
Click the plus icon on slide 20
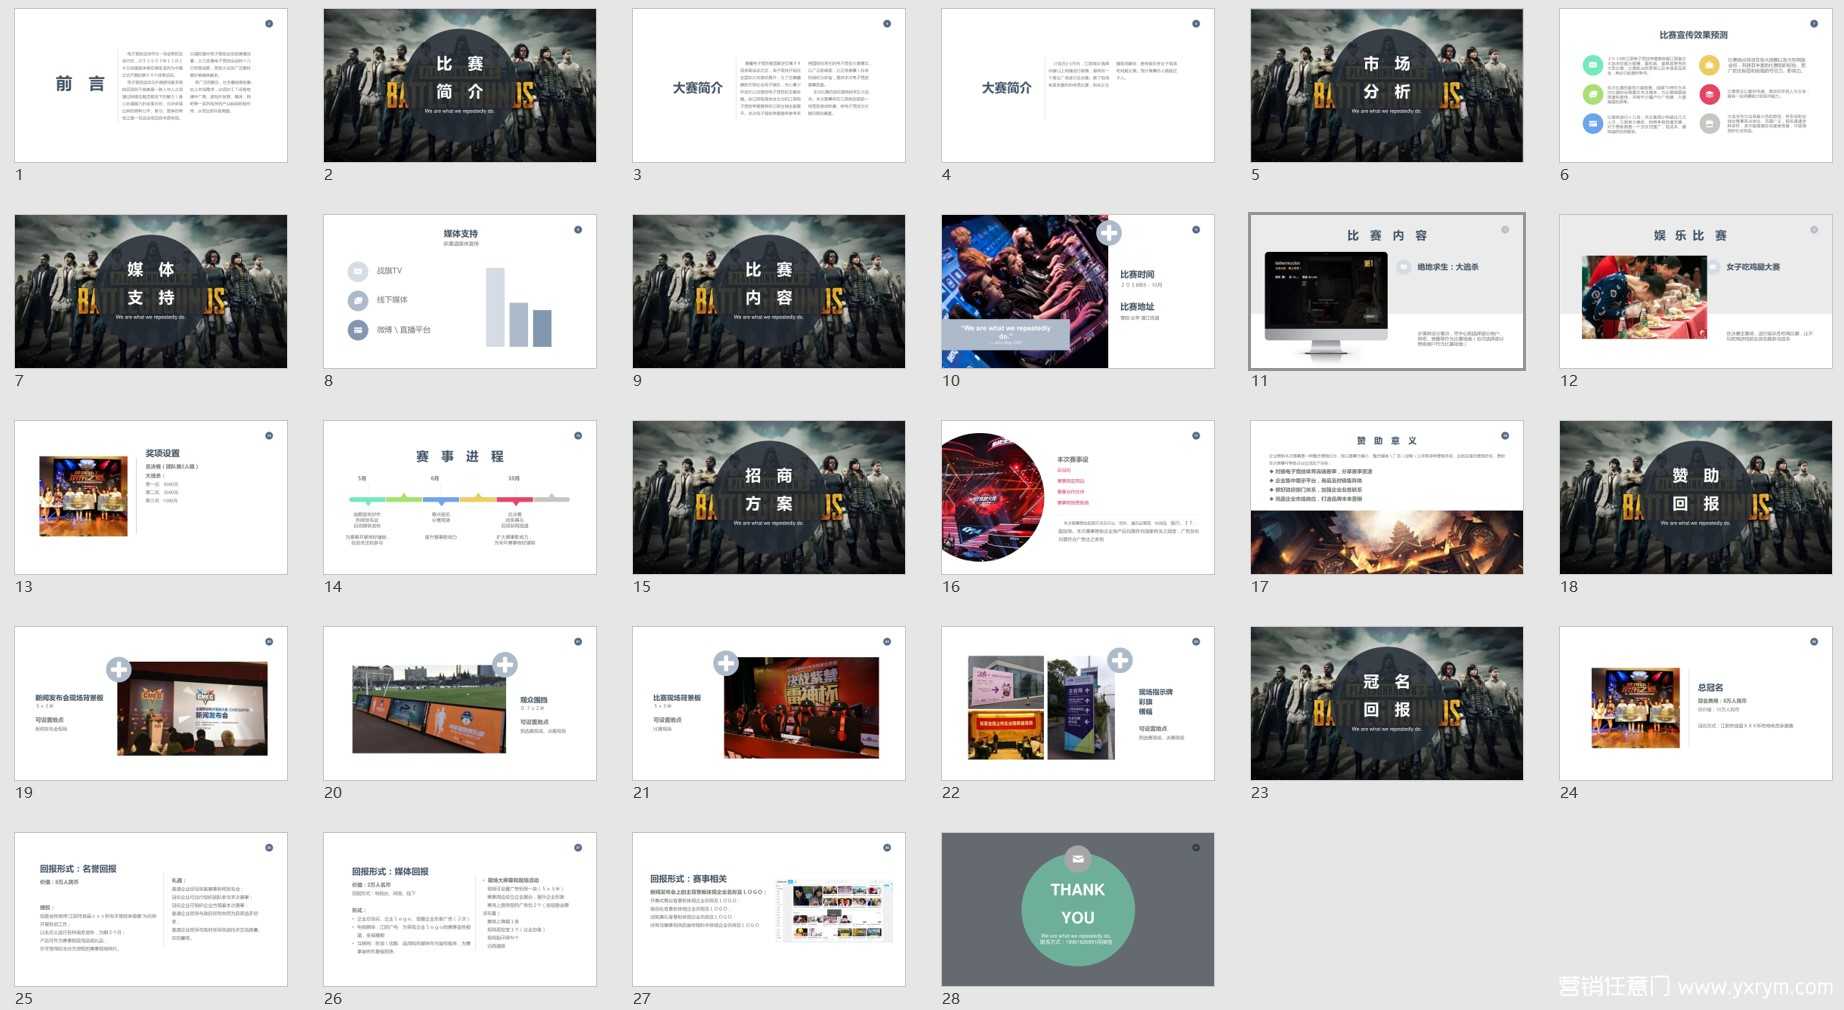tap(505, 664)
